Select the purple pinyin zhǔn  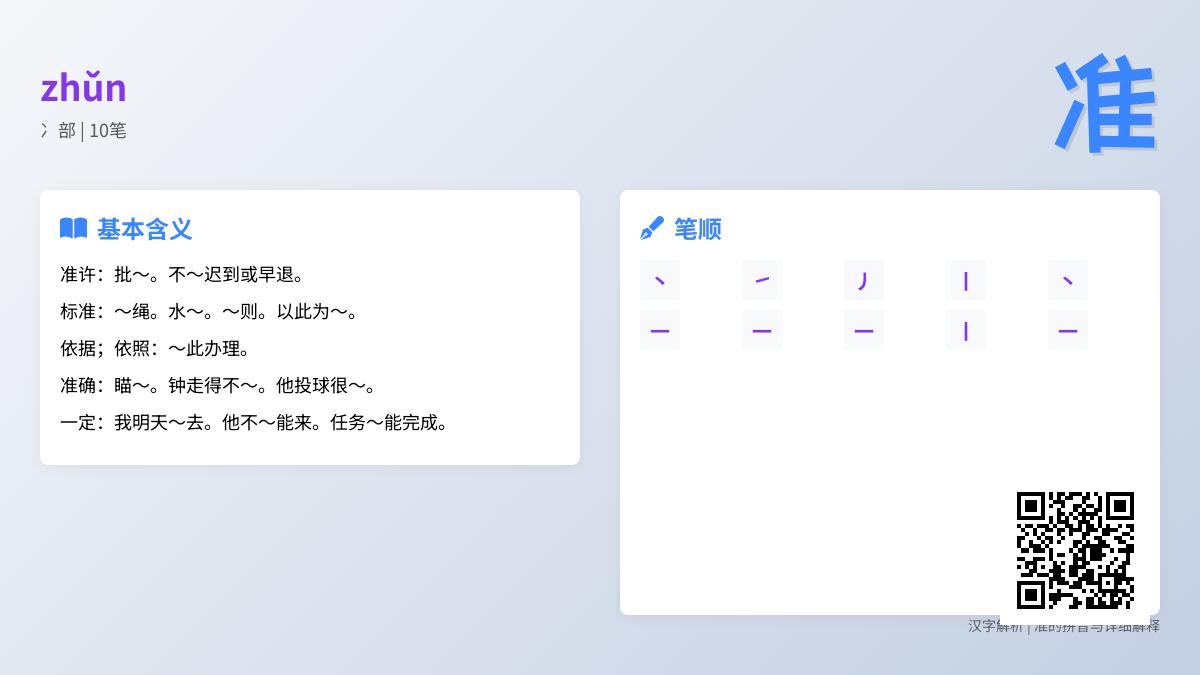tap(83, 88)
